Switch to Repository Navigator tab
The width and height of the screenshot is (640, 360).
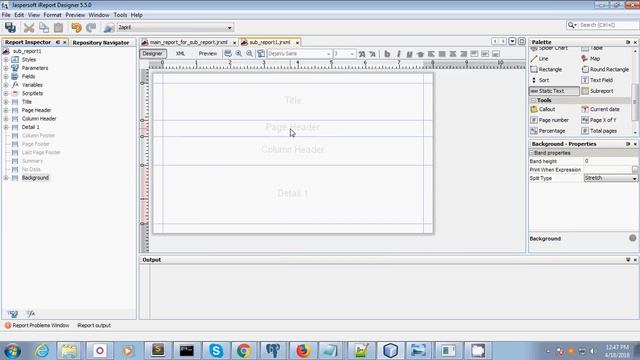coord(101,42)
